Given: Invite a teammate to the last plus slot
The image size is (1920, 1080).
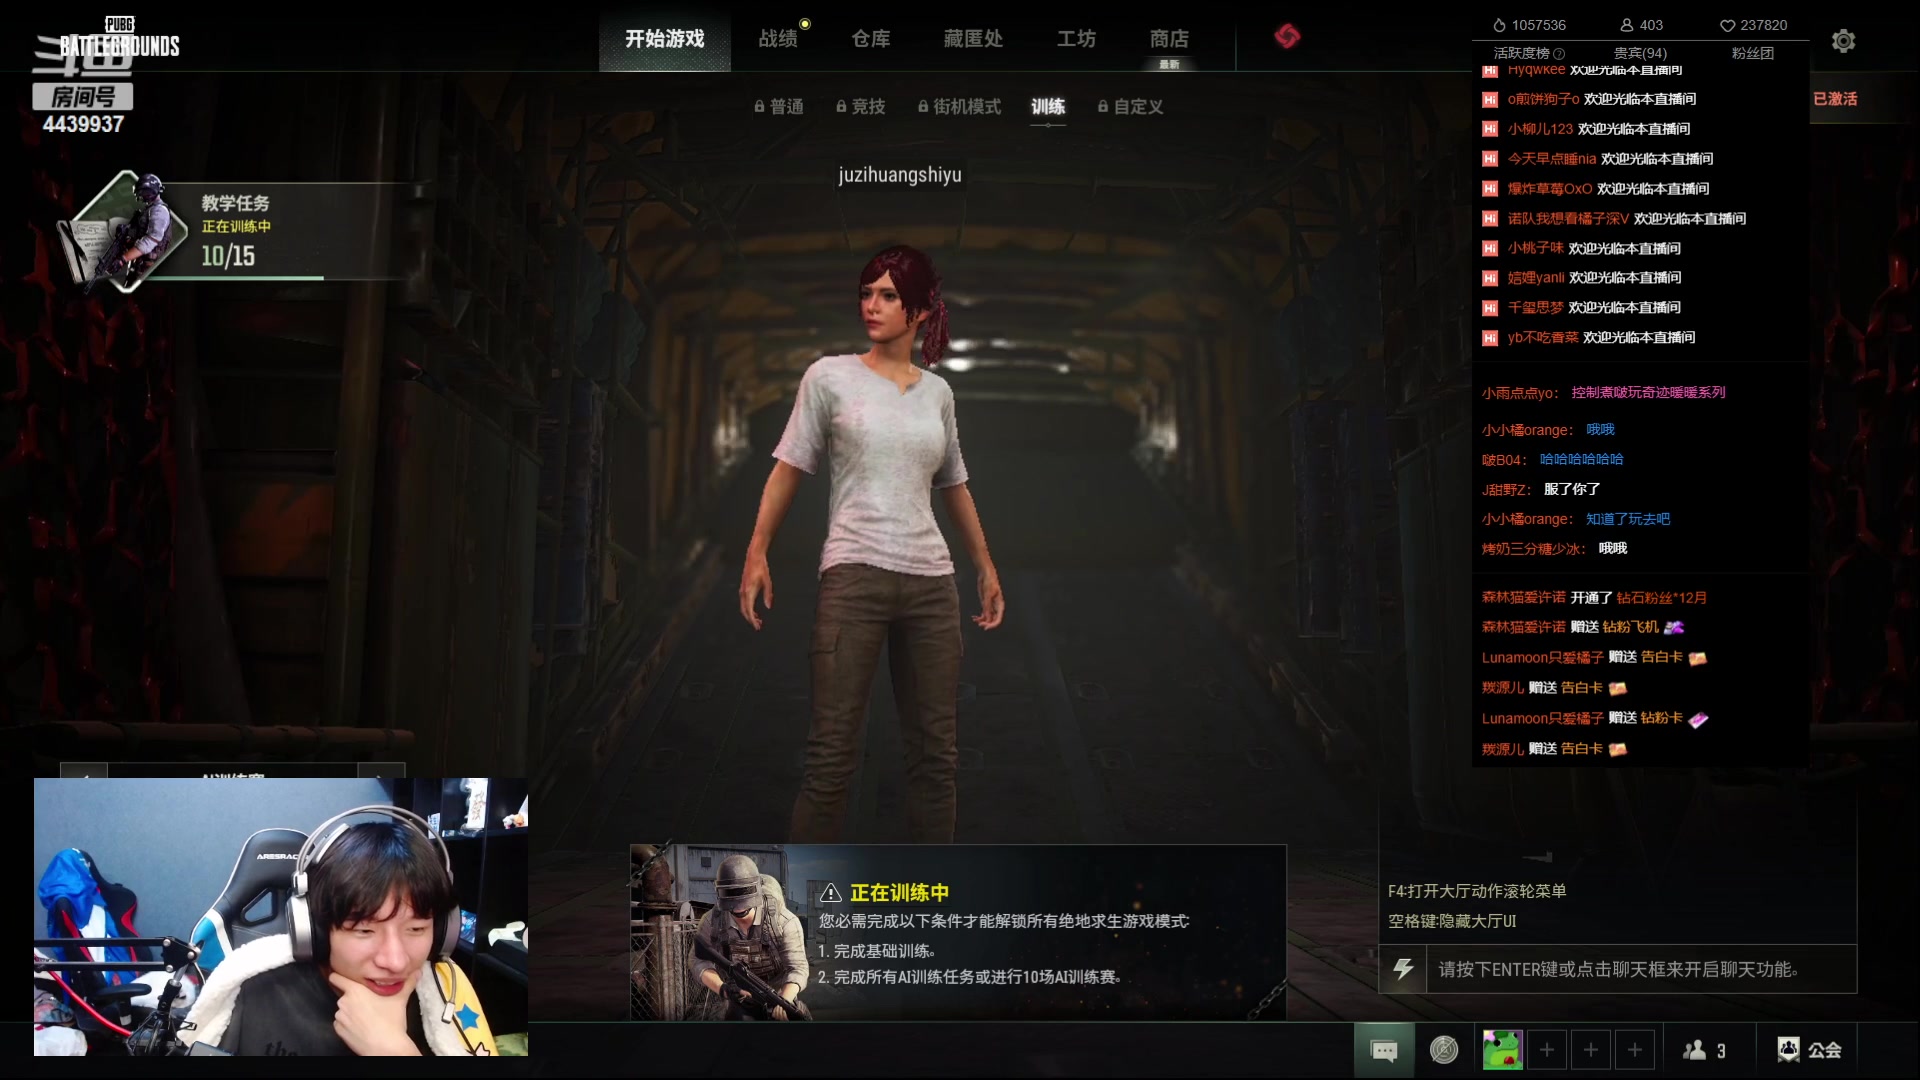Looking at the screenshot, I should pos(1635,1050).
